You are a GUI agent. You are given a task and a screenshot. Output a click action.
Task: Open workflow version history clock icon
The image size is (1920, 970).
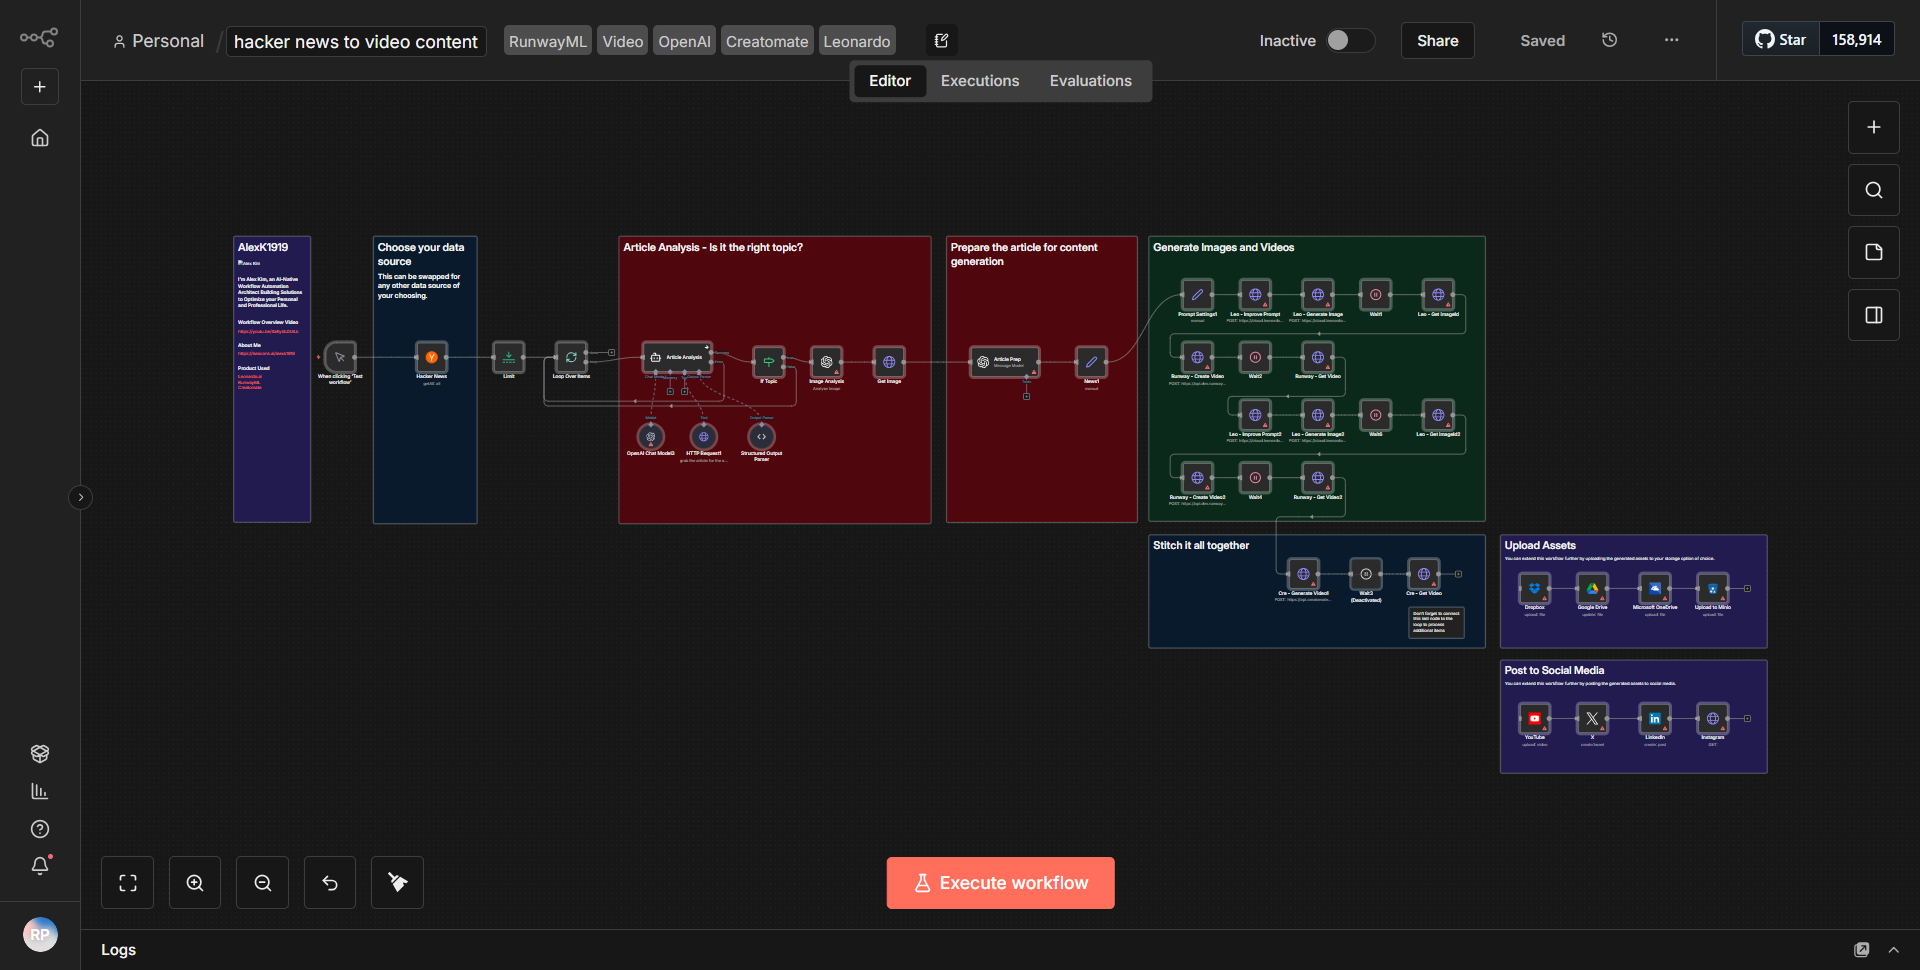pos(1609,40)
